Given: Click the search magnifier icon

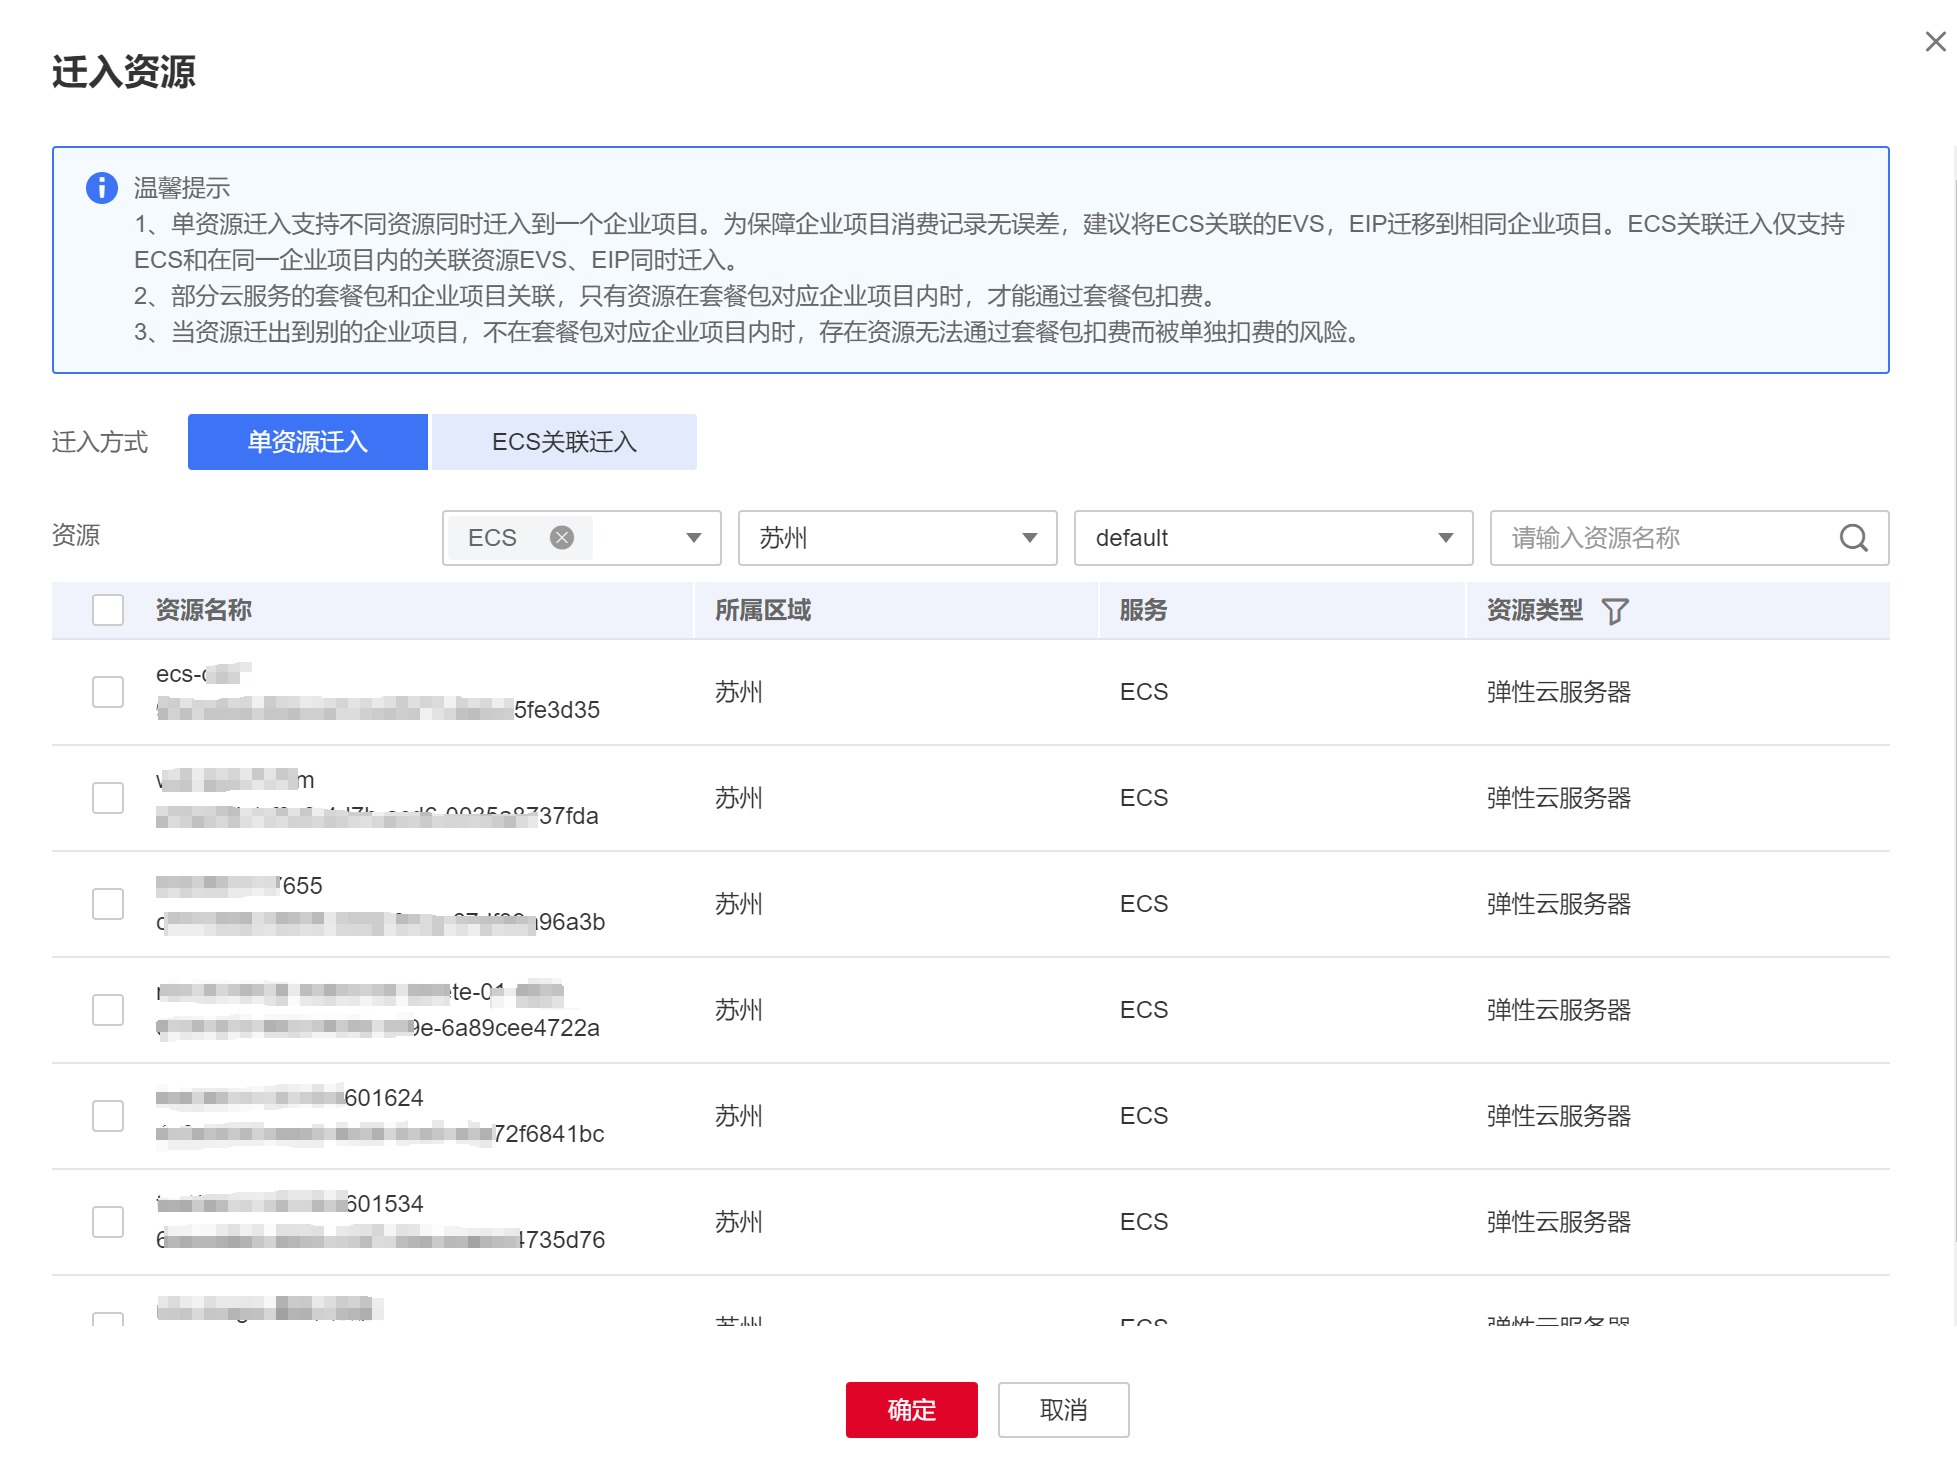Looking at the screenshot, I should tap(1853, 538).
